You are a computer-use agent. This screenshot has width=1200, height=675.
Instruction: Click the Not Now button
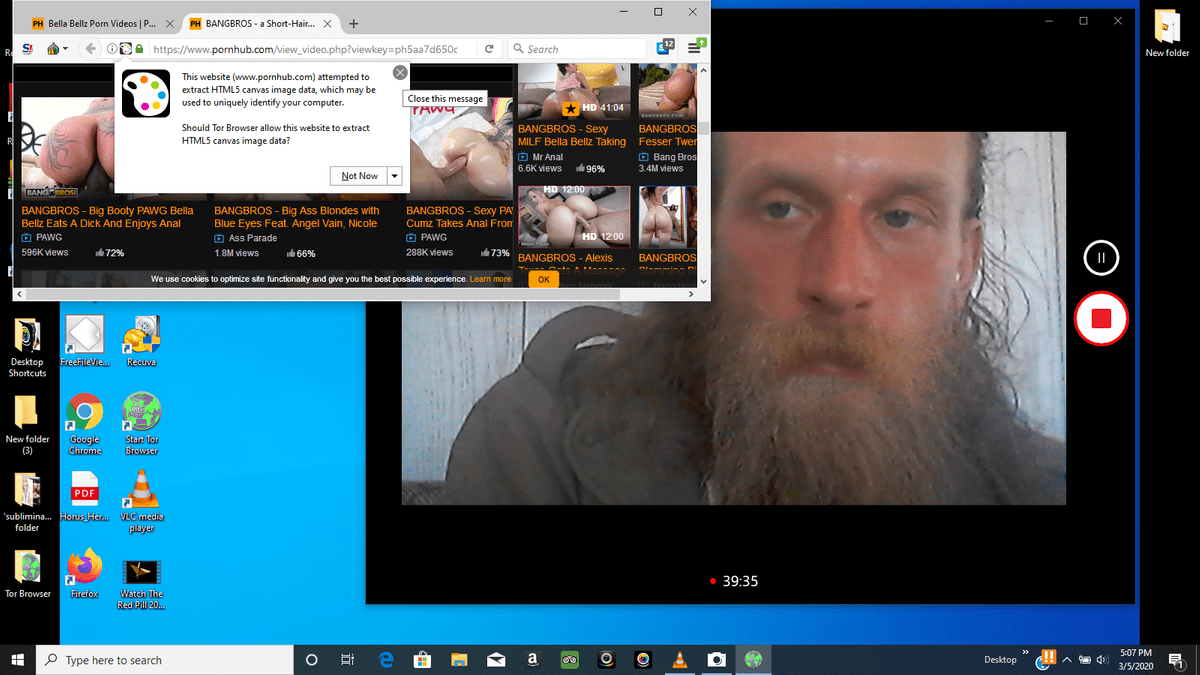(x=359, y=176)
